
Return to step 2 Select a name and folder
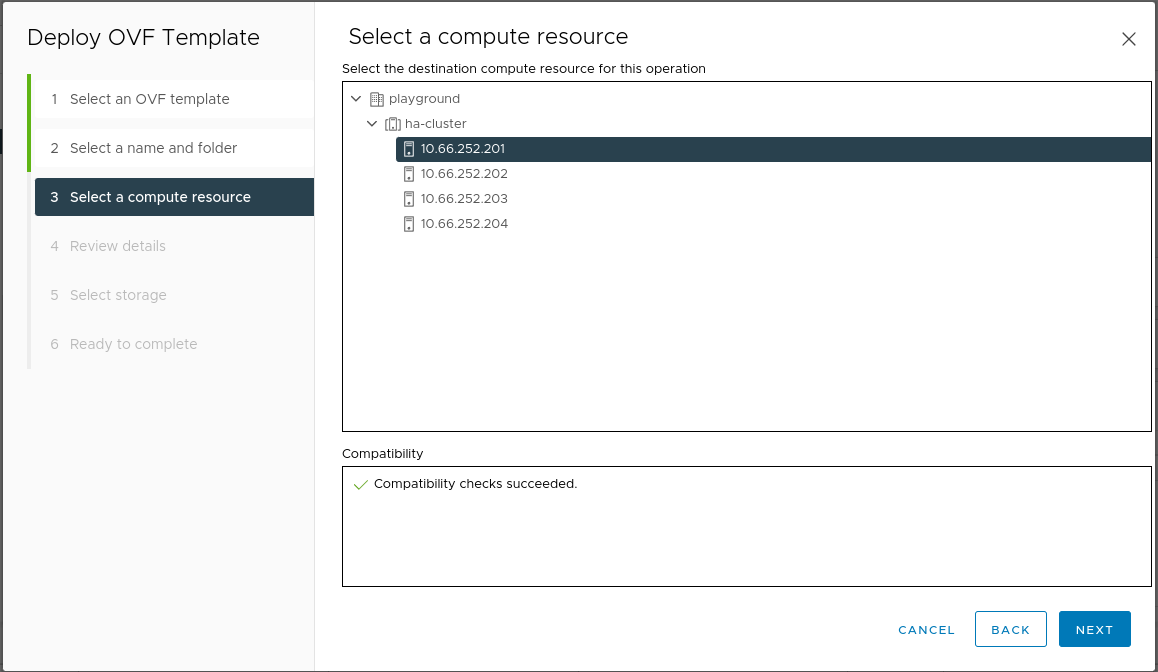point(154,148)
